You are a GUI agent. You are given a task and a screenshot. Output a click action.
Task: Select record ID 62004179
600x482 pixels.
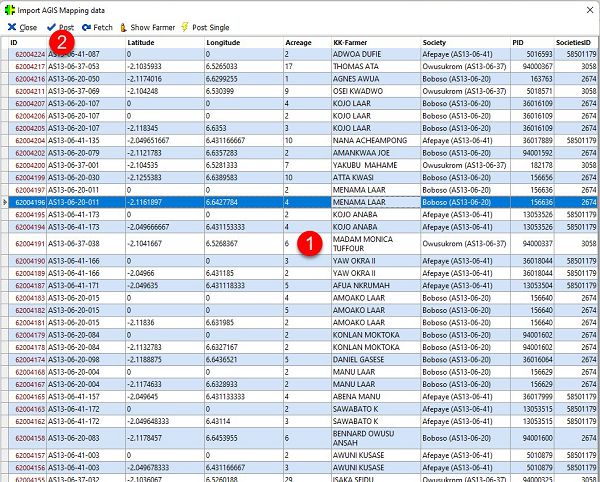[x=28, y=335]
